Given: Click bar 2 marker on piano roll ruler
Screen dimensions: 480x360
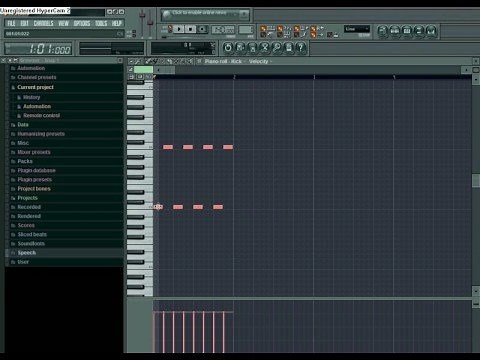Looking at the screenshot, I should pos(234,77).
